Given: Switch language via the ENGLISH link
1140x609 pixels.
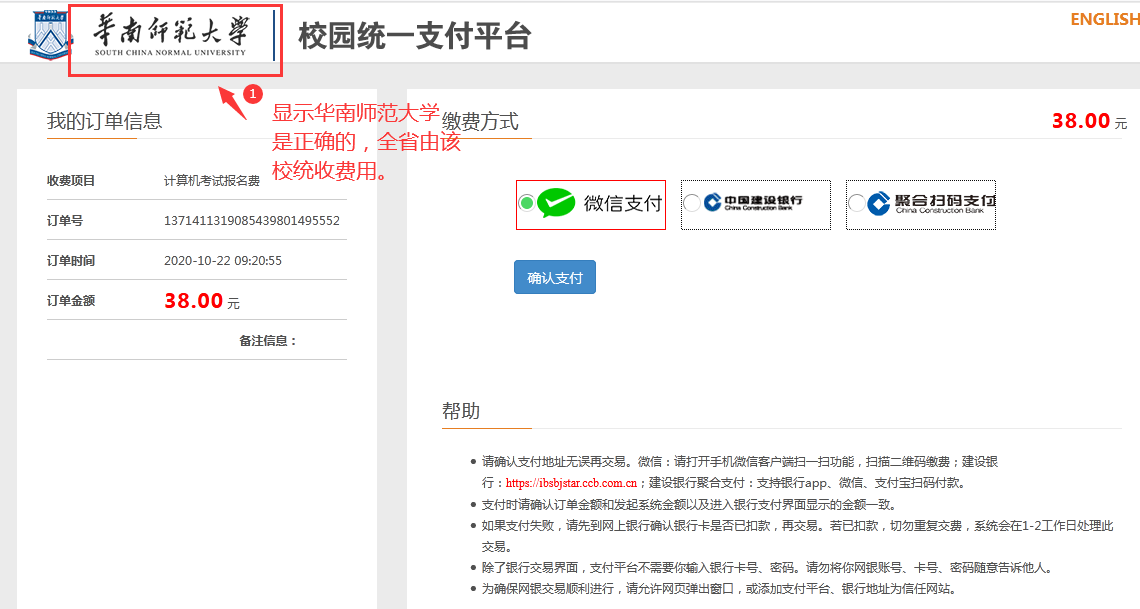Looking at the screenshot, I should point(1104,20).
